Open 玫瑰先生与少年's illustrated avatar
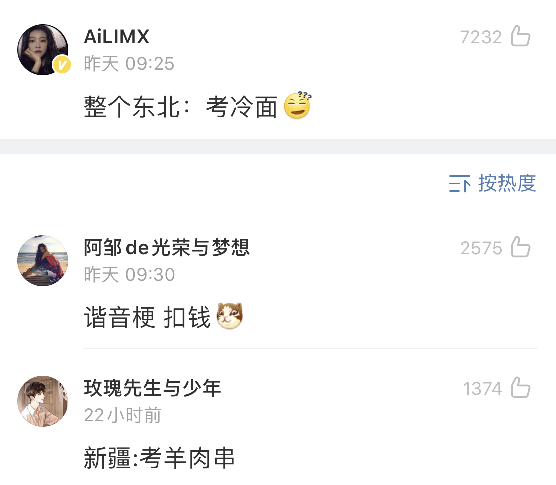This screenshot has height=485, width=556. 43,401
